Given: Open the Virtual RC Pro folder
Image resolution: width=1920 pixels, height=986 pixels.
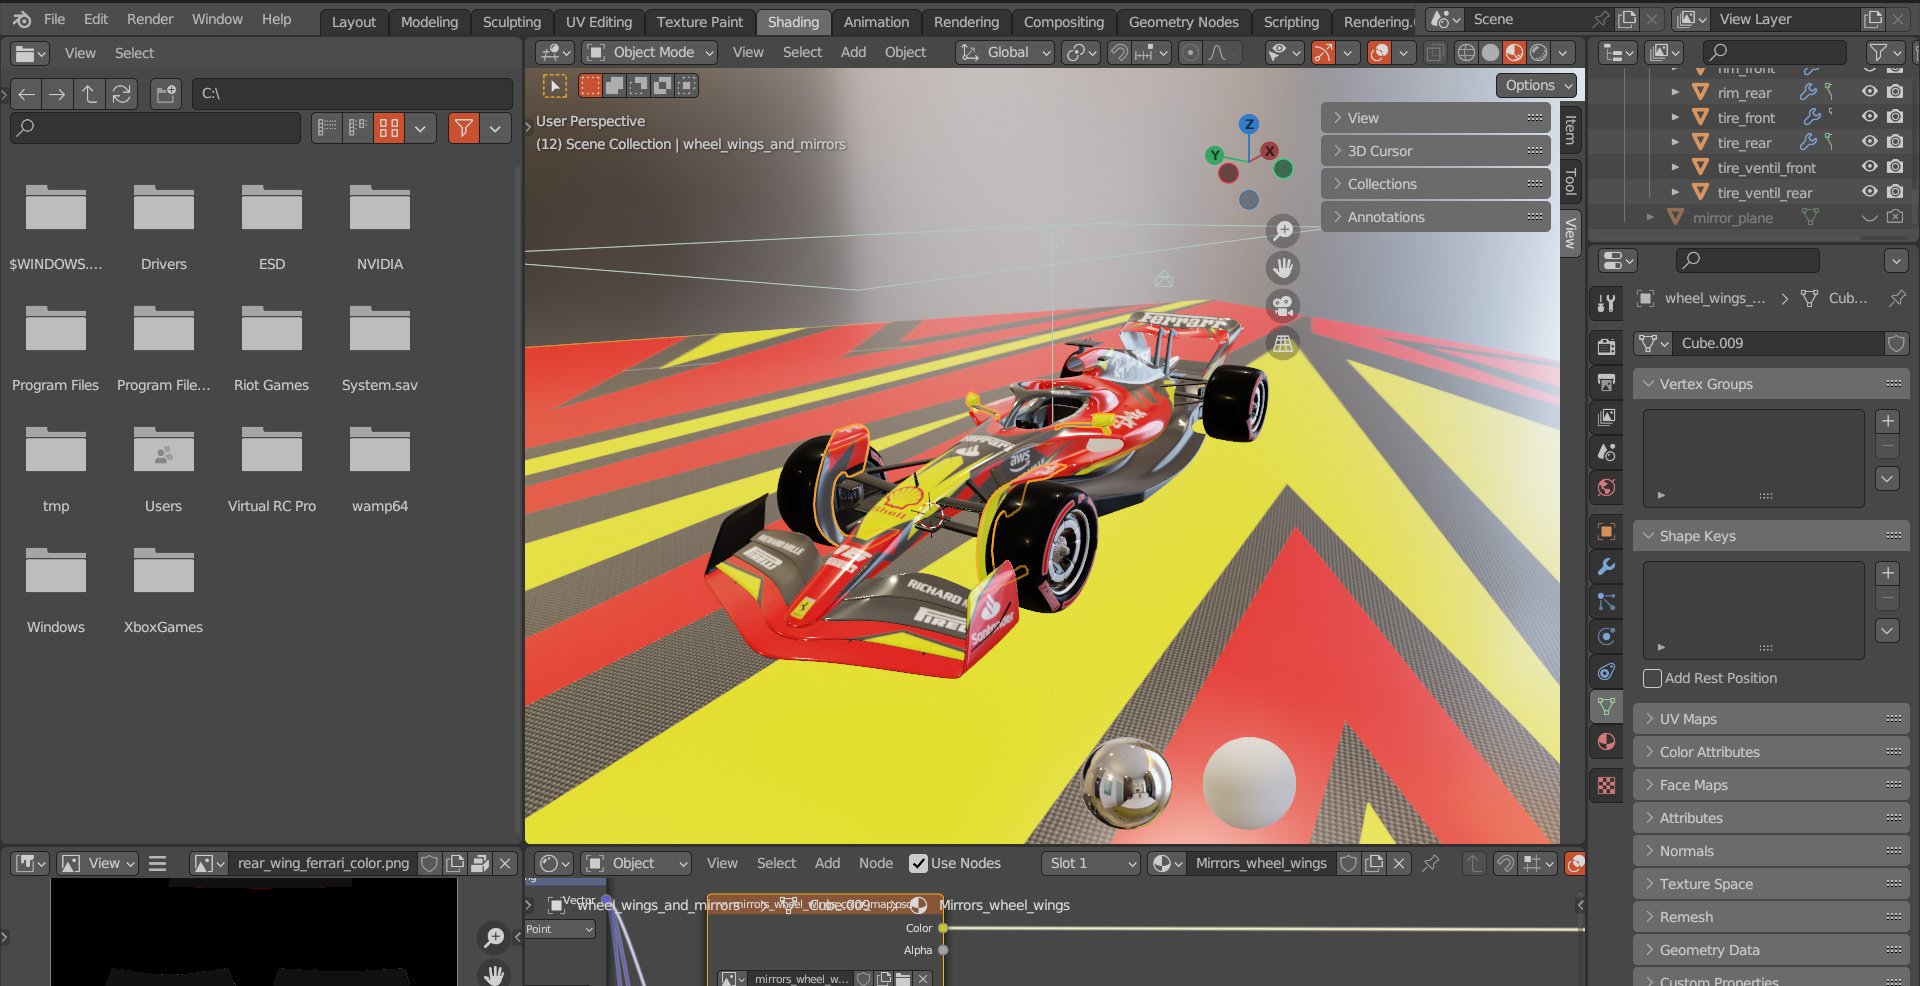Looking at the screenshot, I should pyautogui.click(x=271, y=470).
